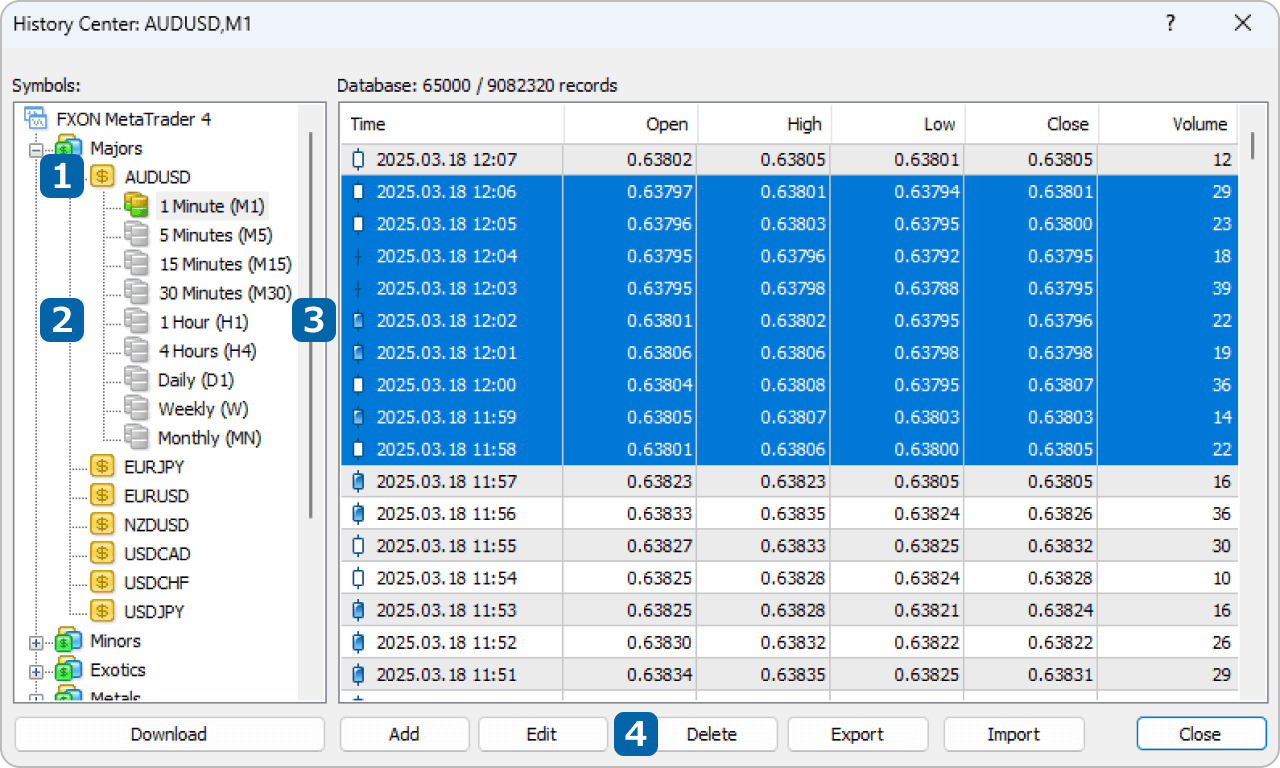1280x768 pixels.
Task: Open the help question mark in title bar
Action: [1171, 24]
